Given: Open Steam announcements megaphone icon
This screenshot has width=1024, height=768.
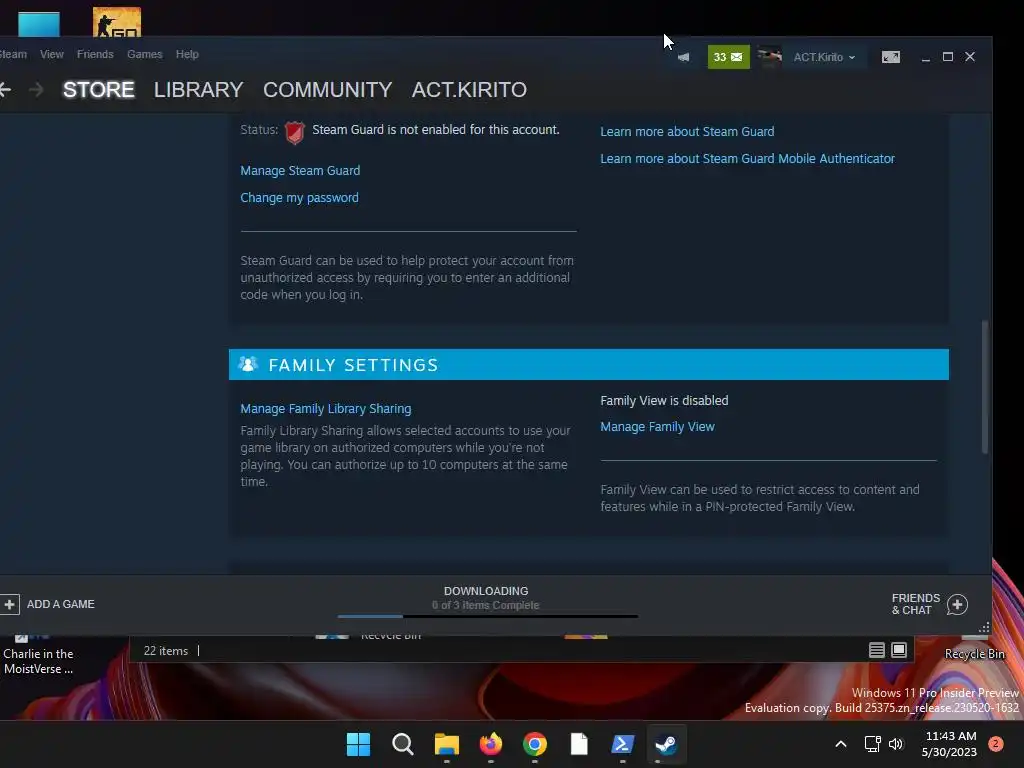Looking at the screenshot, I should (x=683, y=57).
